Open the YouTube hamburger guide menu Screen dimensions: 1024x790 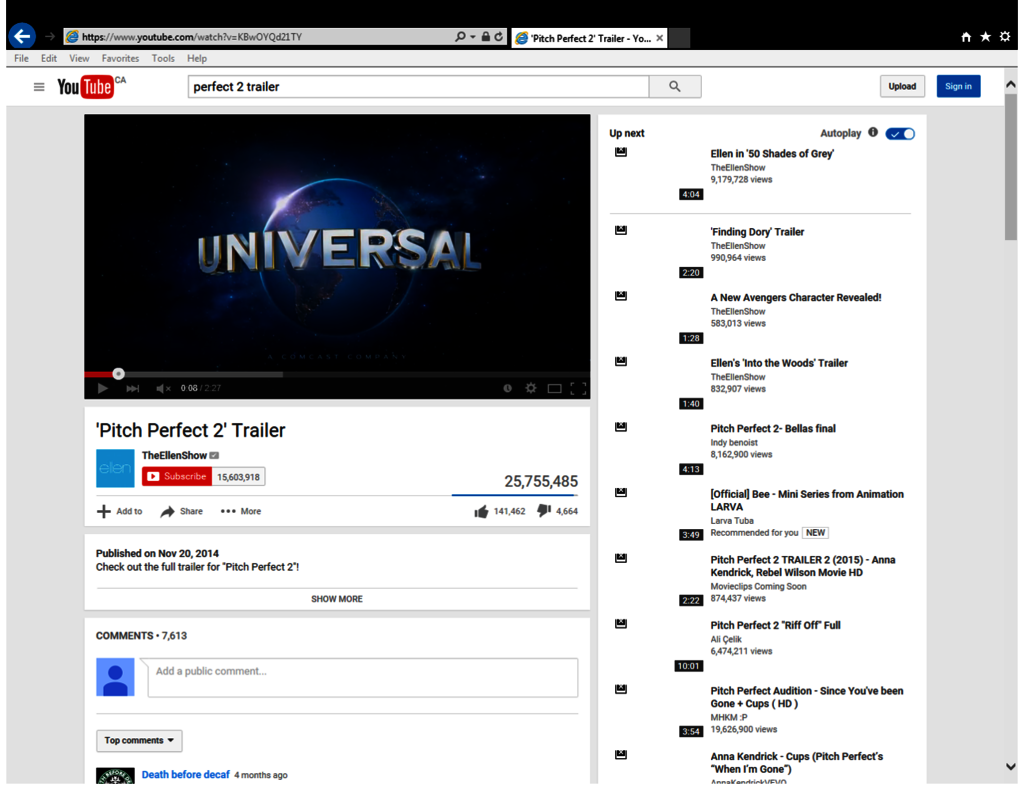point(39,87)
